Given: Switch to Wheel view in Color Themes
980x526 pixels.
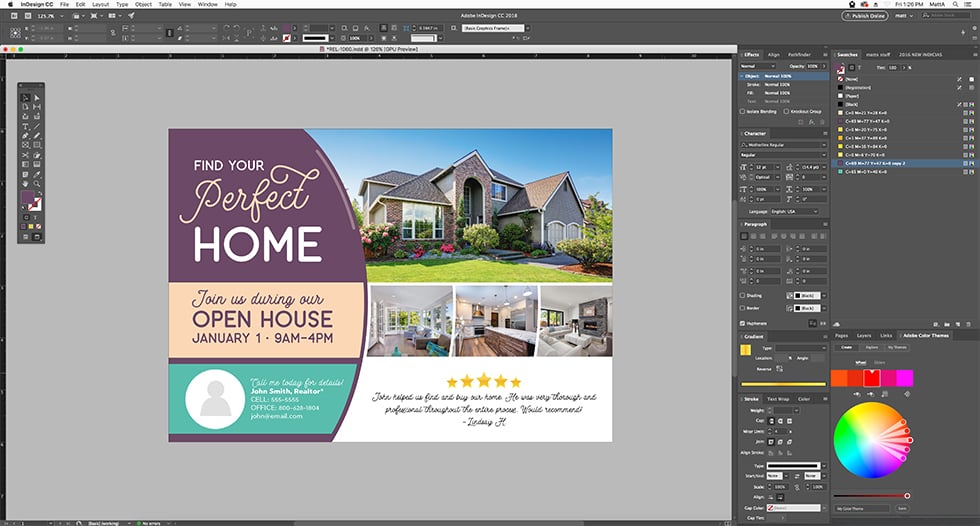Looking at the screenshot, I should 861,362.
